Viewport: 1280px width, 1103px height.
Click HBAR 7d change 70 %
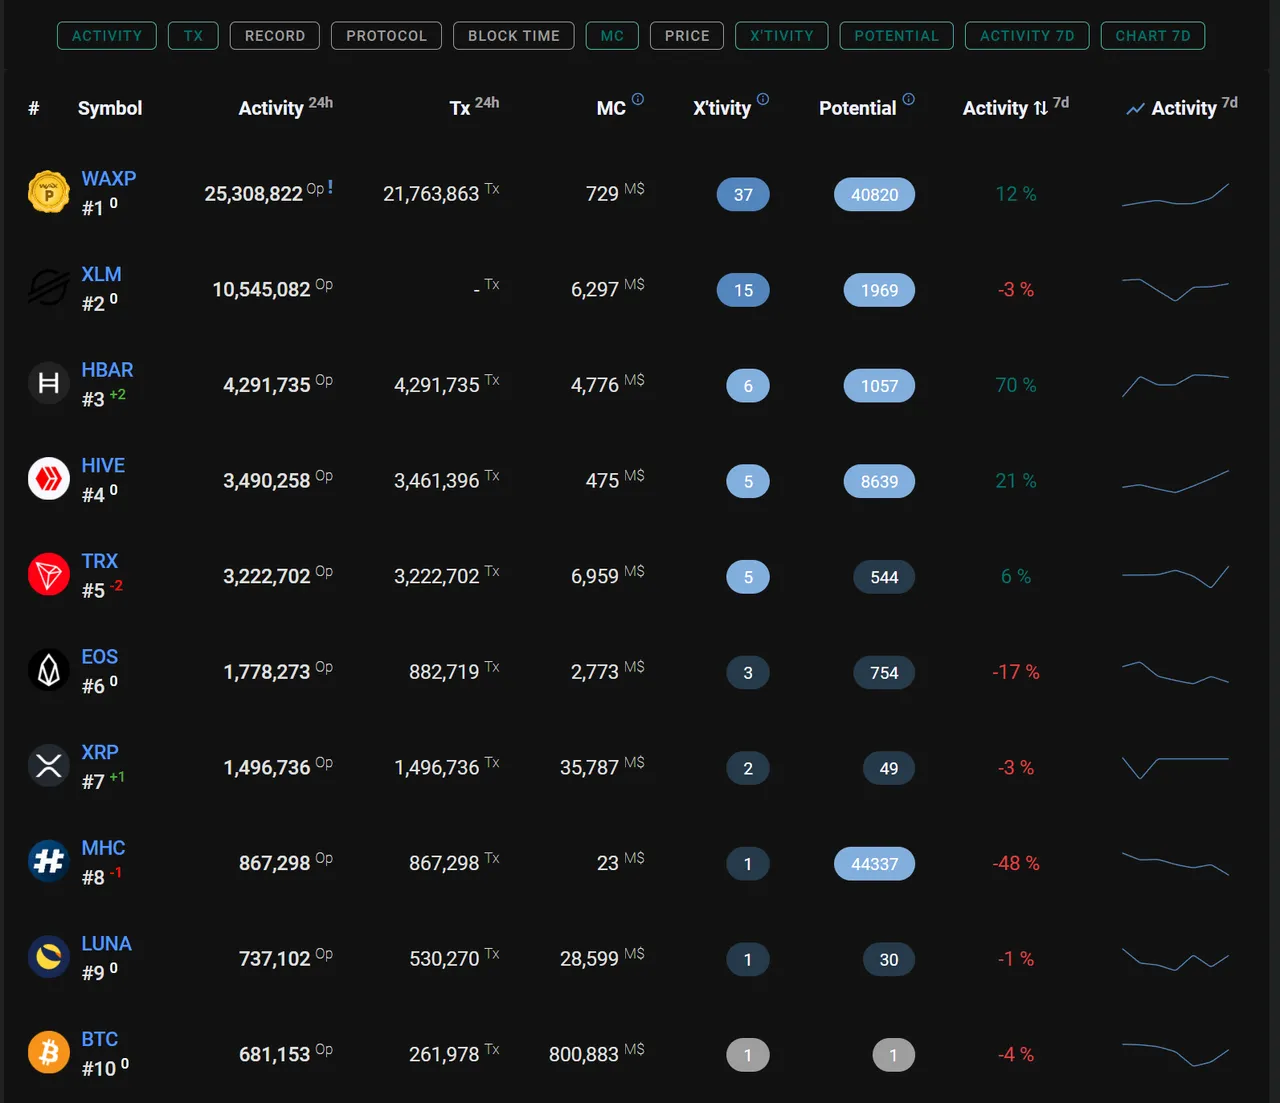(1016, 385)
